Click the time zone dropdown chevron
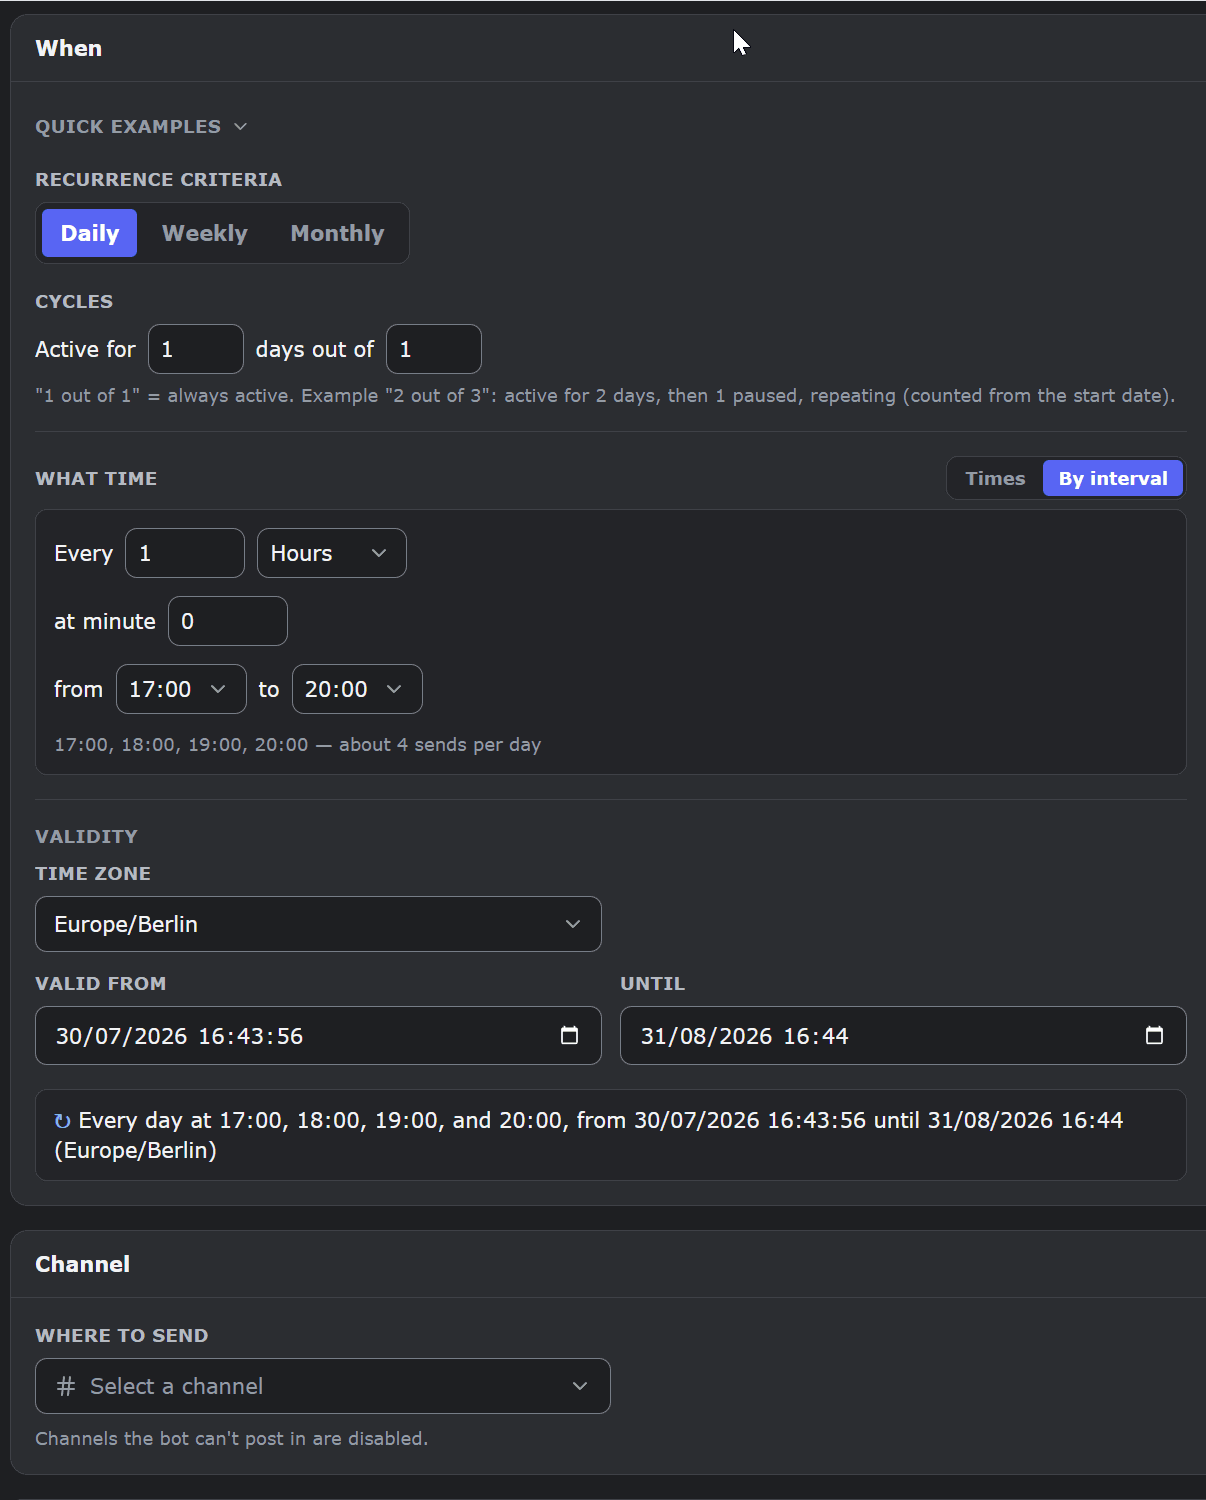The image size is (1206, 1500). (x=573, y=924)
